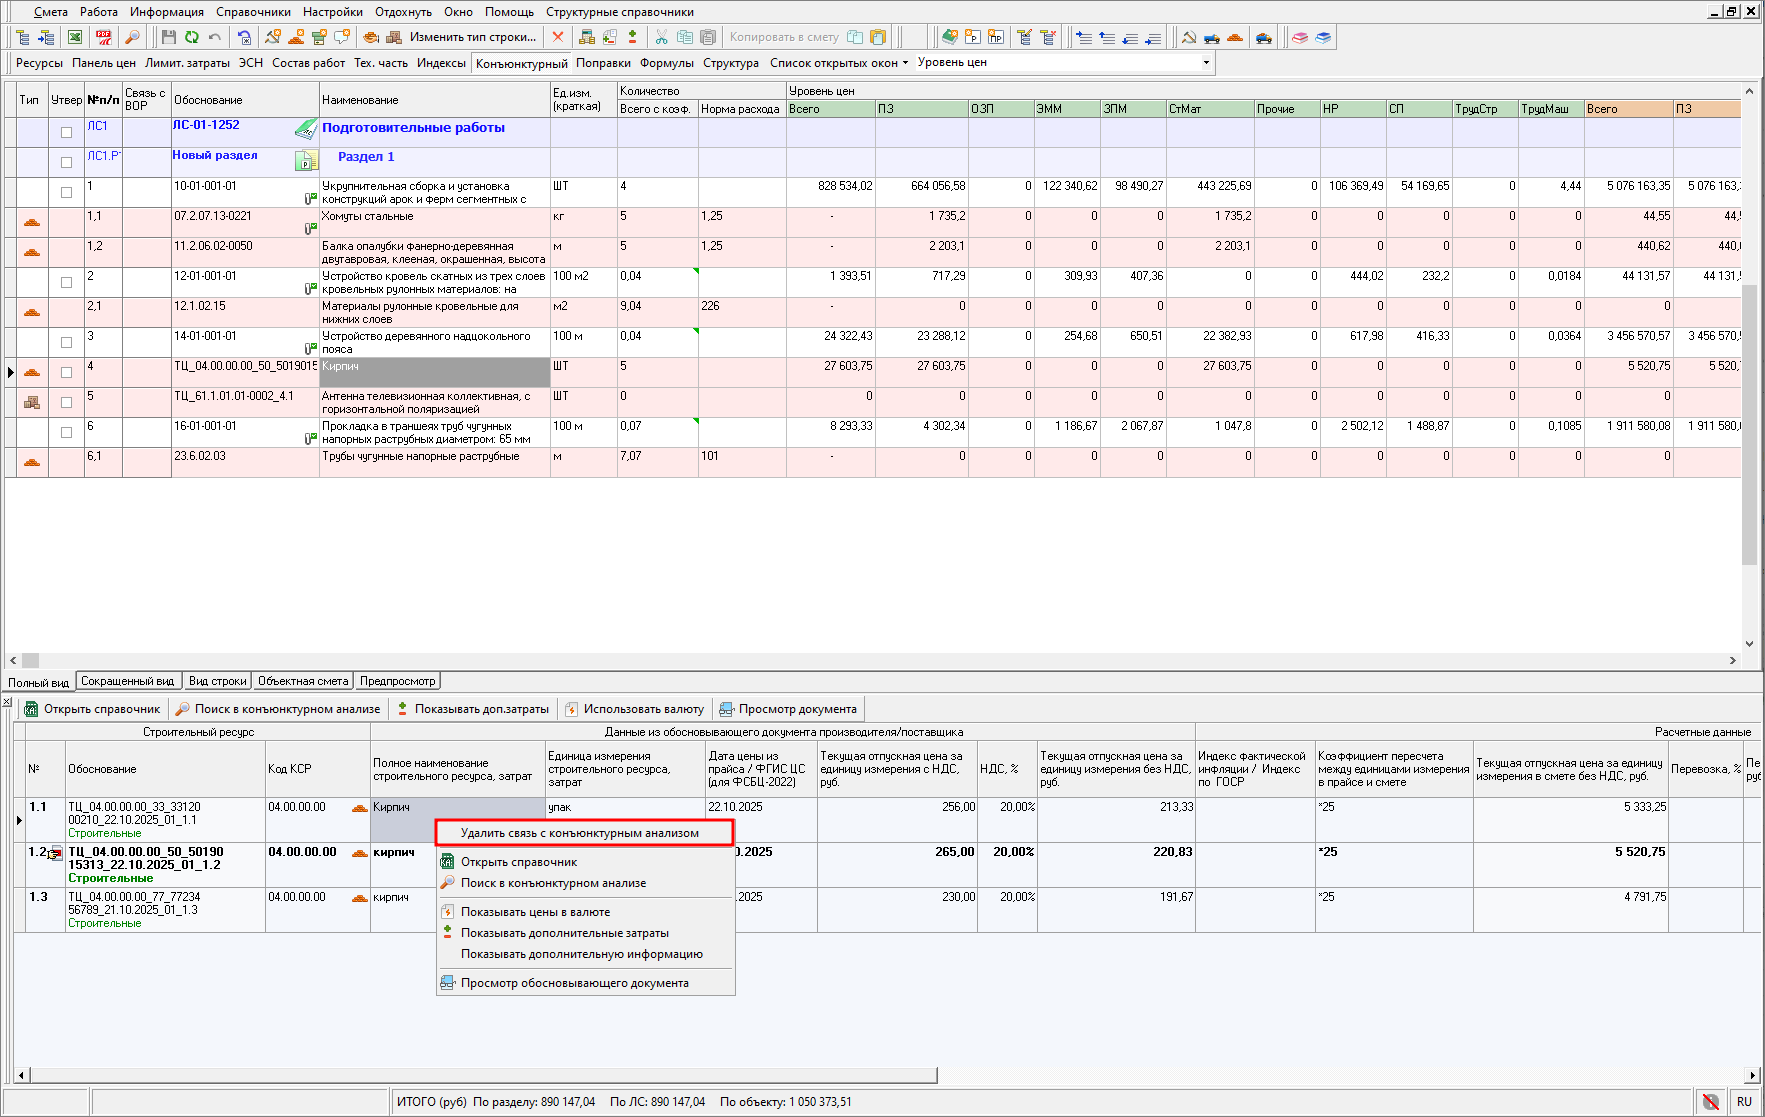Click the PDF export toolbar icon

point(104,37)
